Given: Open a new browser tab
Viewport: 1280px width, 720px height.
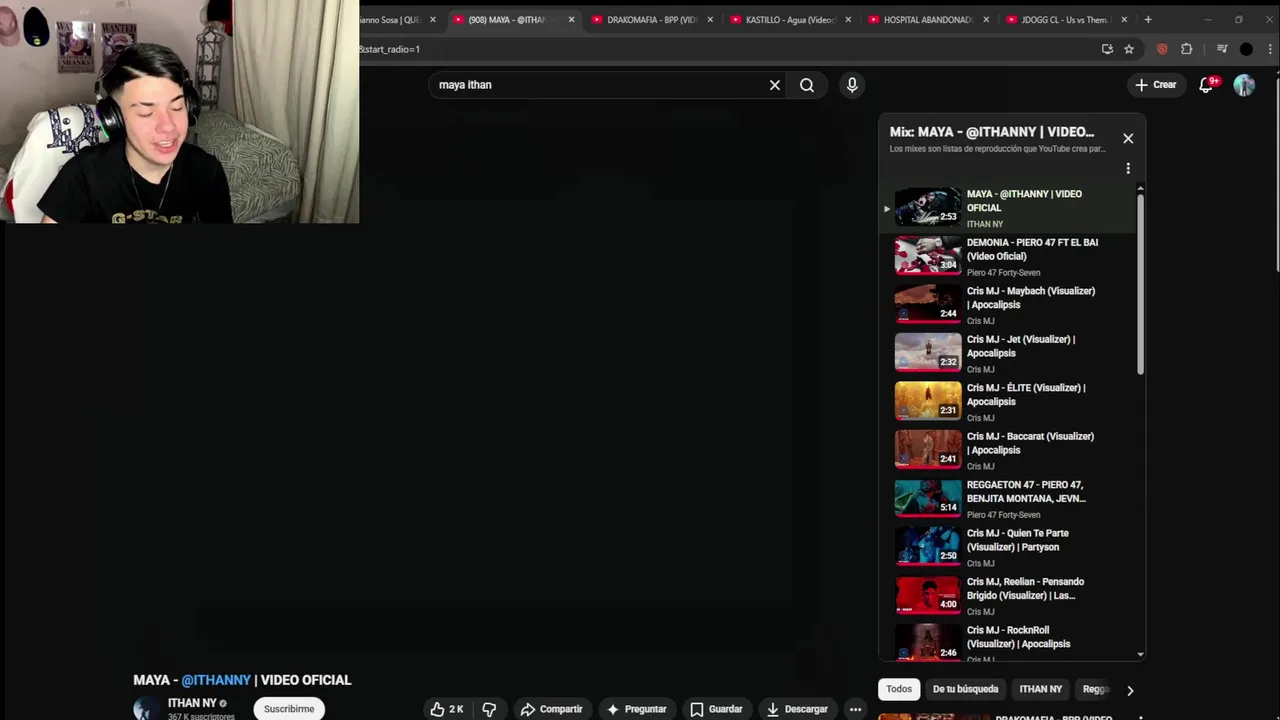Looking at the screenshot, I should [1148, 19].
